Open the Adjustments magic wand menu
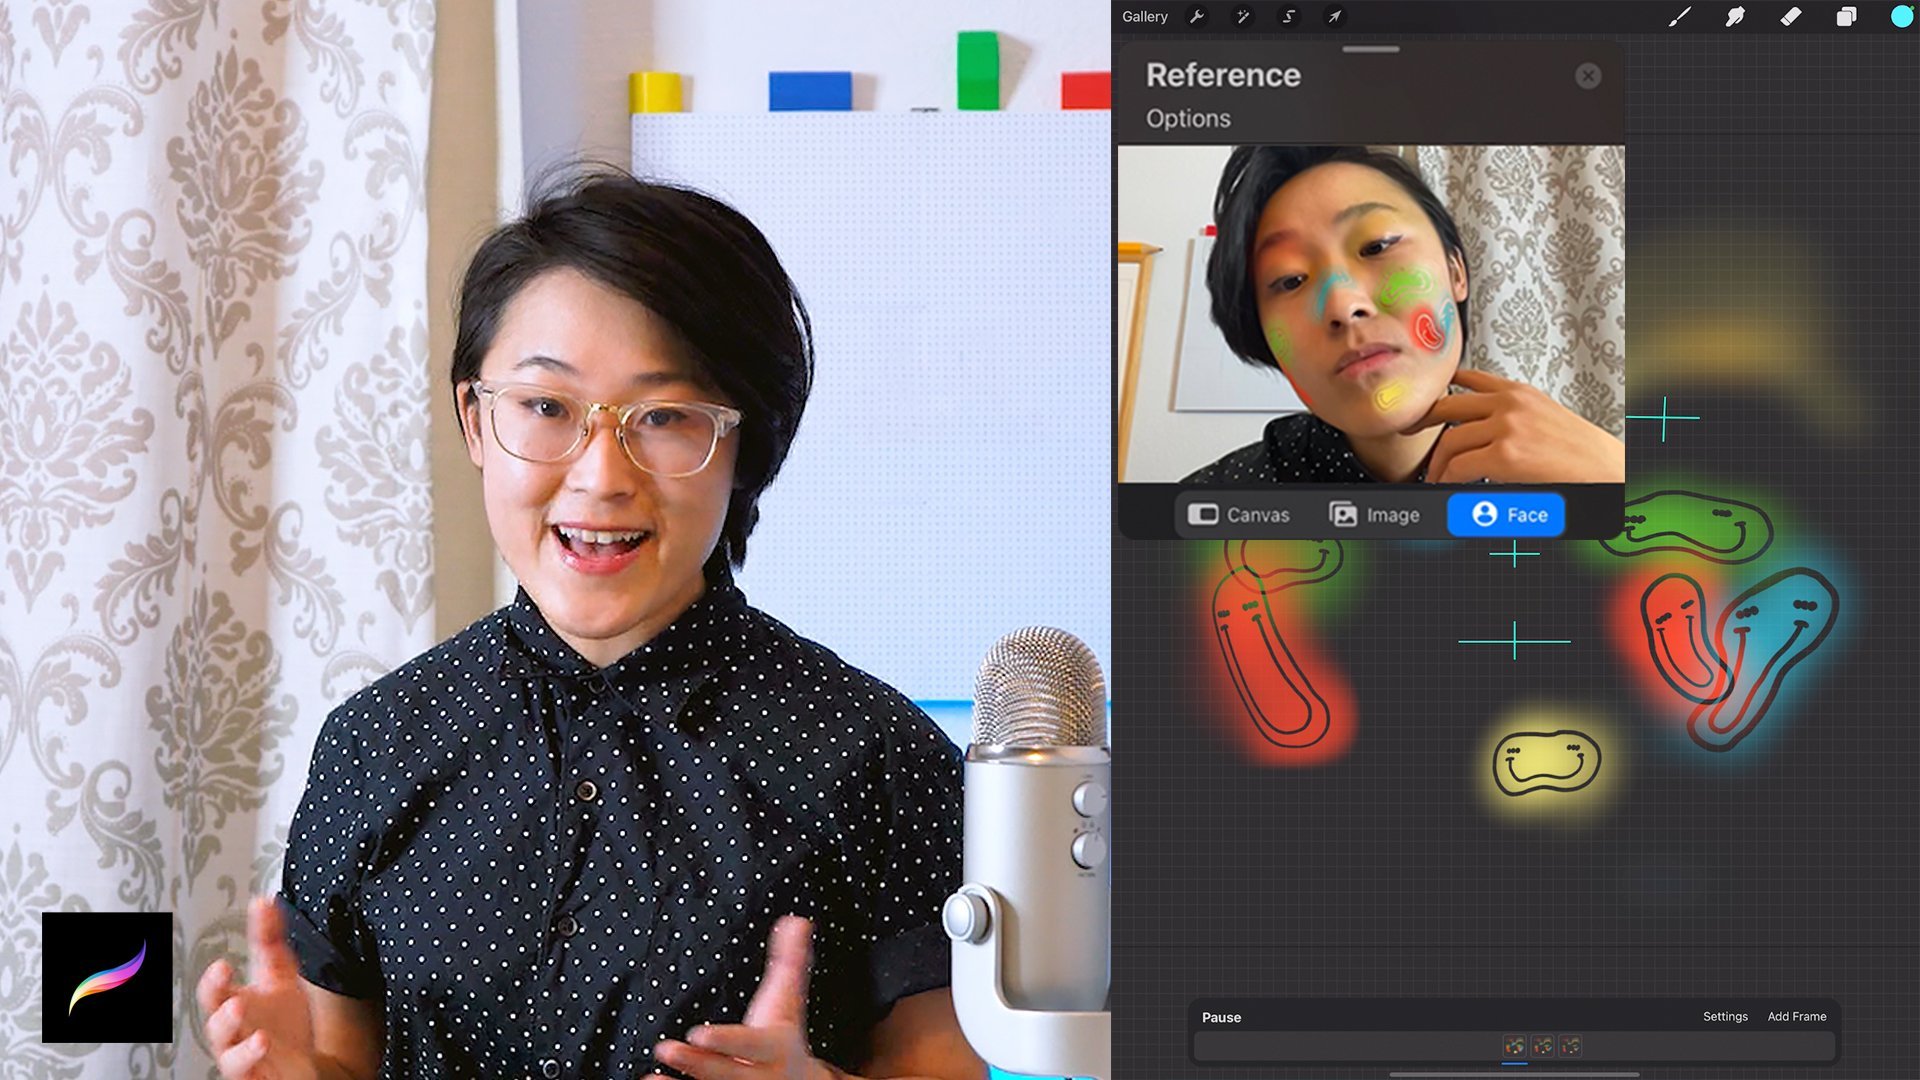This screenshot has height=1080, width=1920. point(1242,17)
